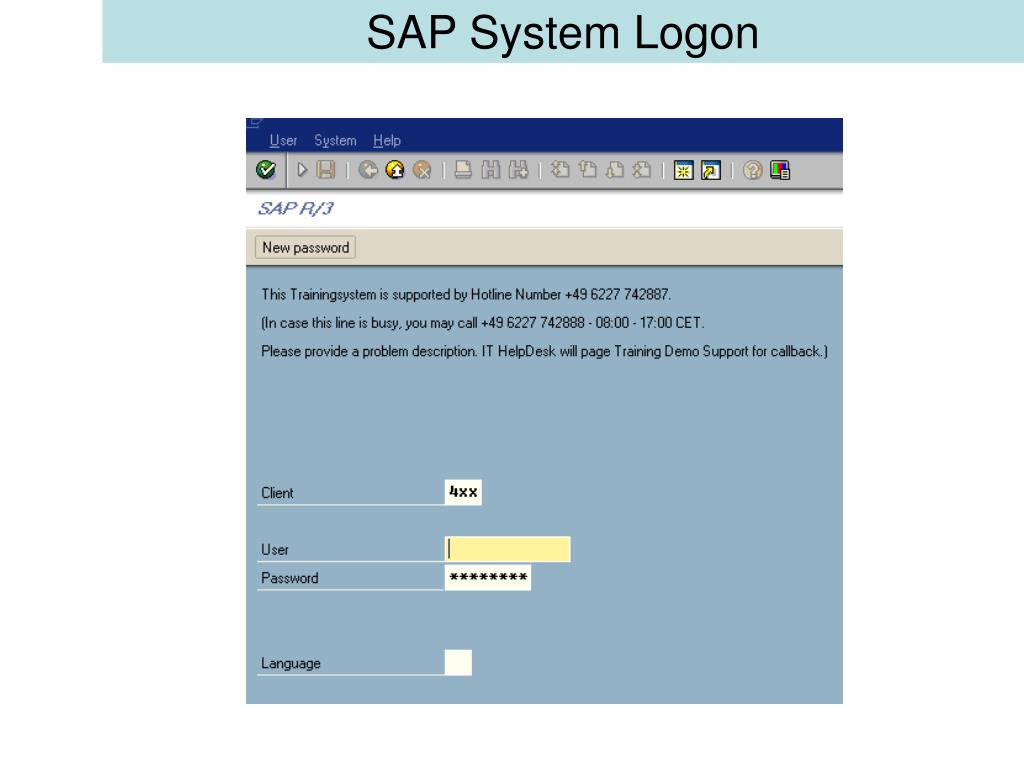Click the 'In case this line is busy' text

[483, 323]
